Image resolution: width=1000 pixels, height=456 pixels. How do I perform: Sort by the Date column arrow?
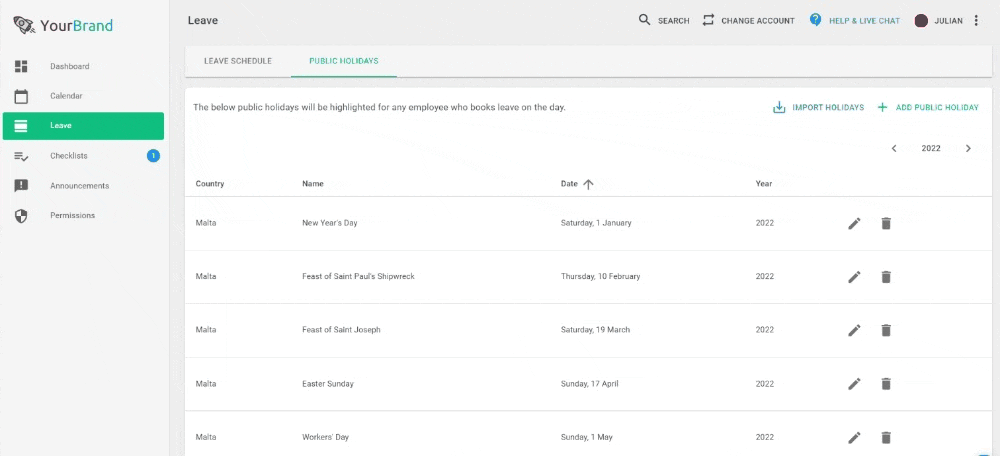coord(588,184)
